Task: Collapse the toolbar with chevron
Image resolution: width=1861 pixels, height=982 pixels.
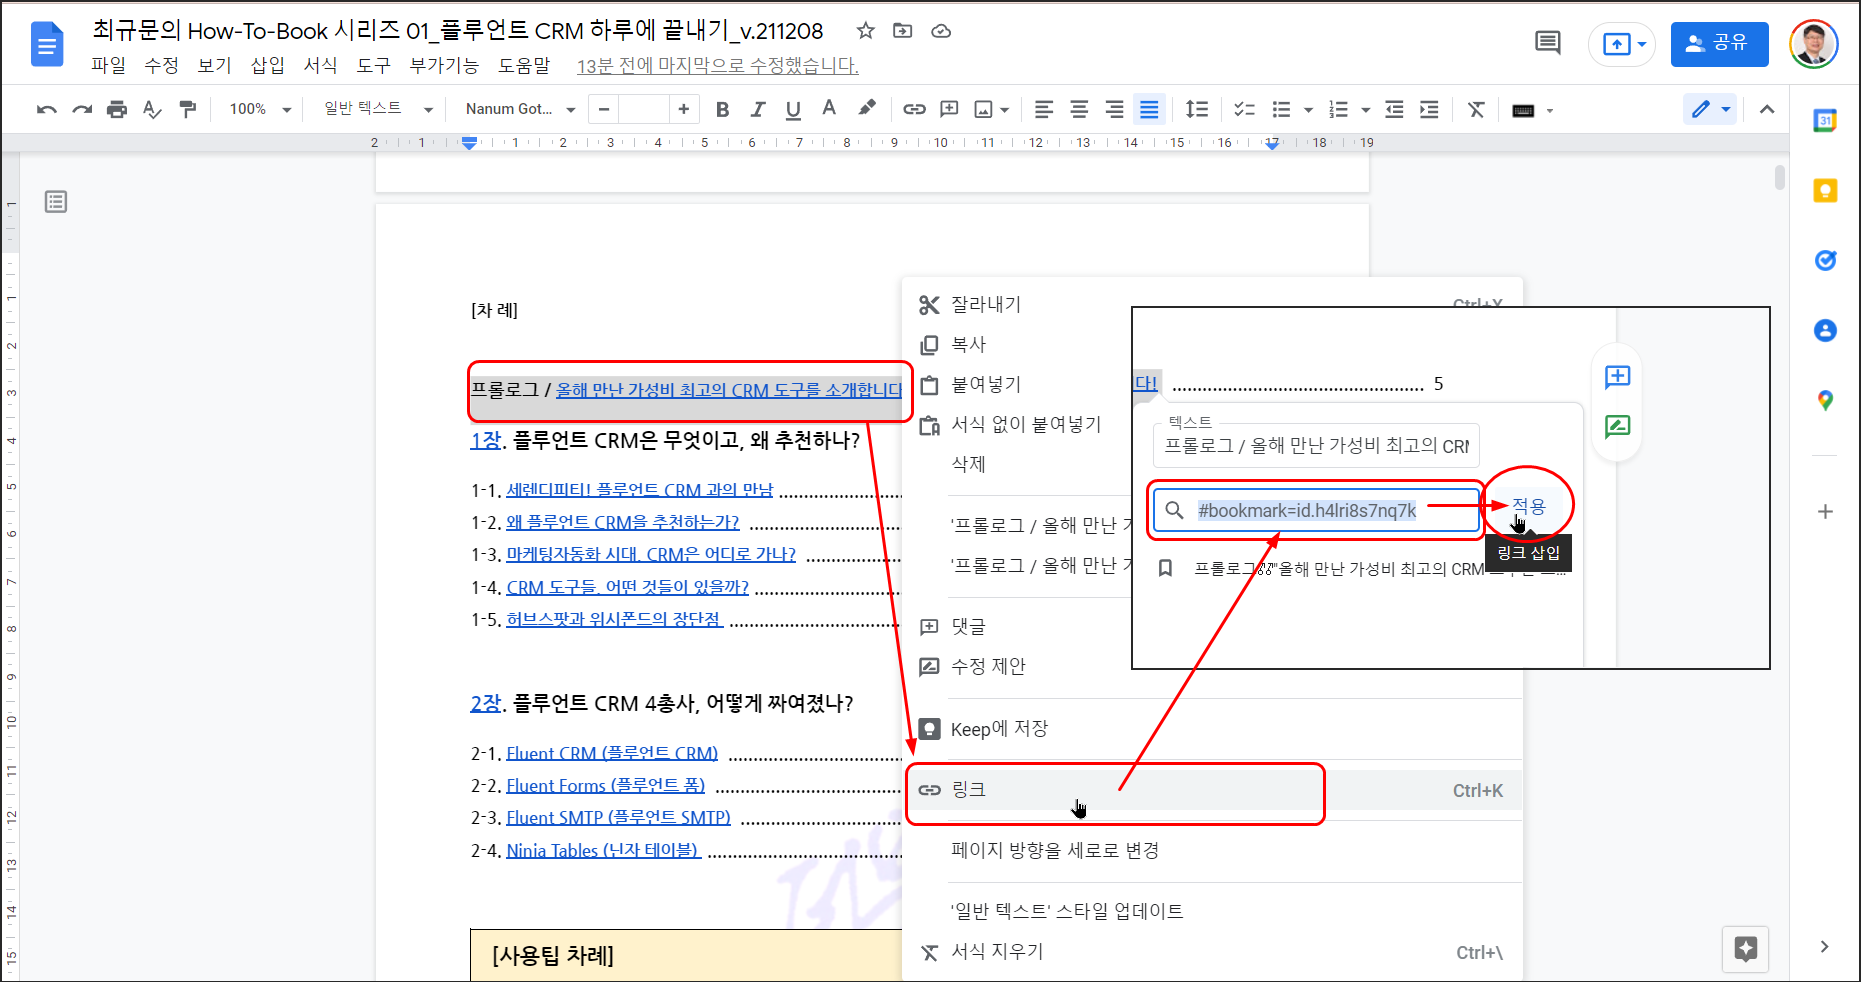Action: [x=1767, y=109]
